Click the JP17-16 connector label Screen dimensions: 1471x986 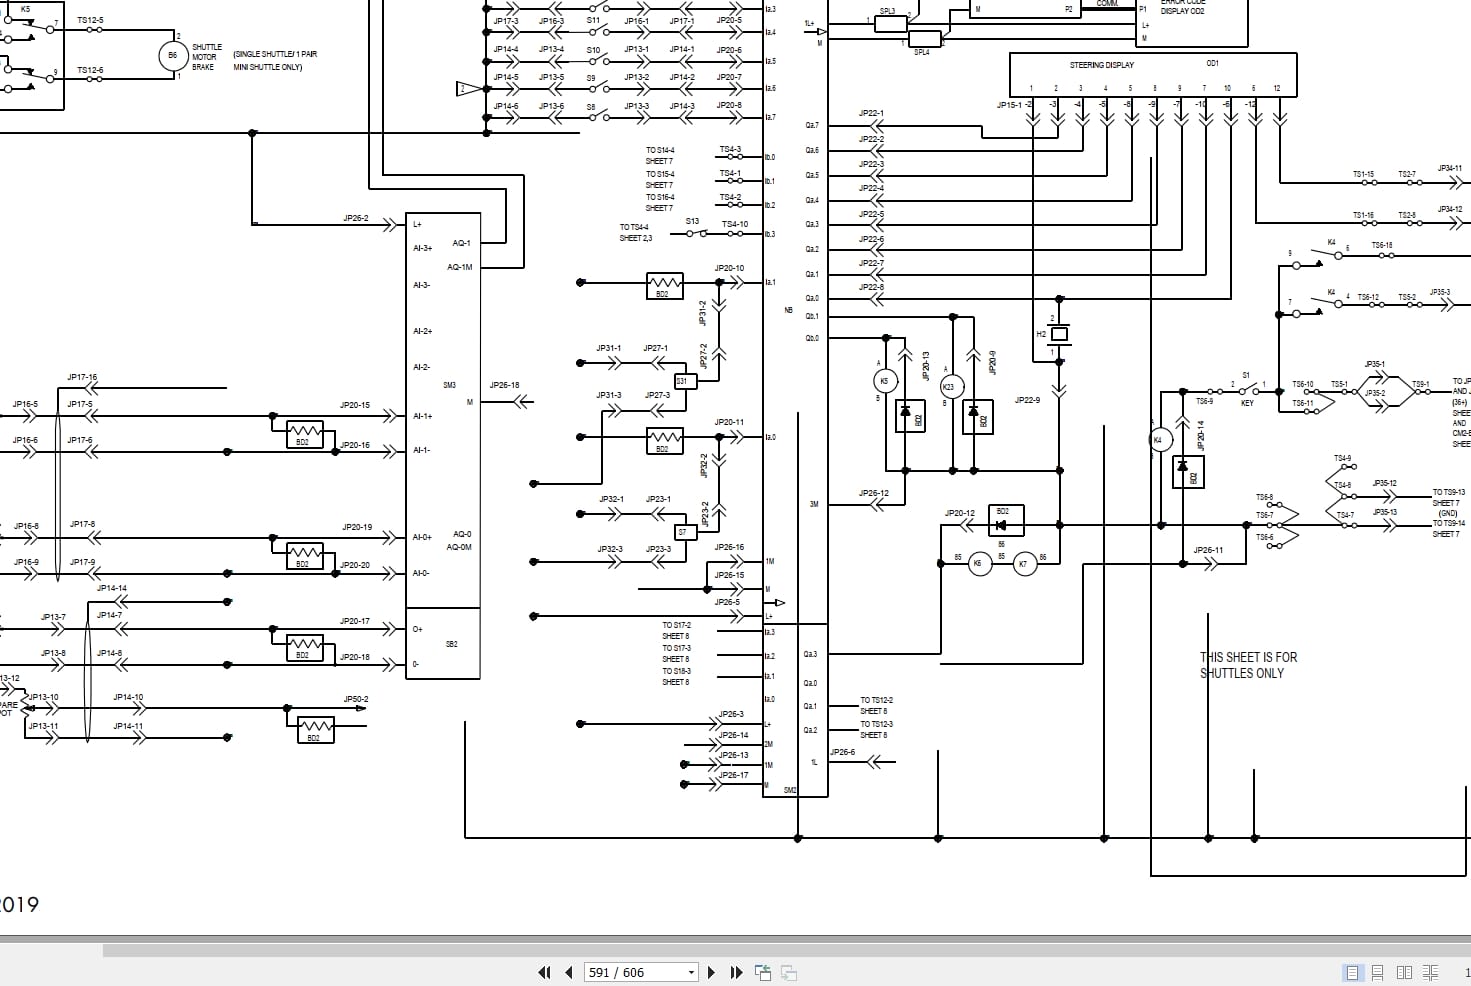click(x=82, y=377)
